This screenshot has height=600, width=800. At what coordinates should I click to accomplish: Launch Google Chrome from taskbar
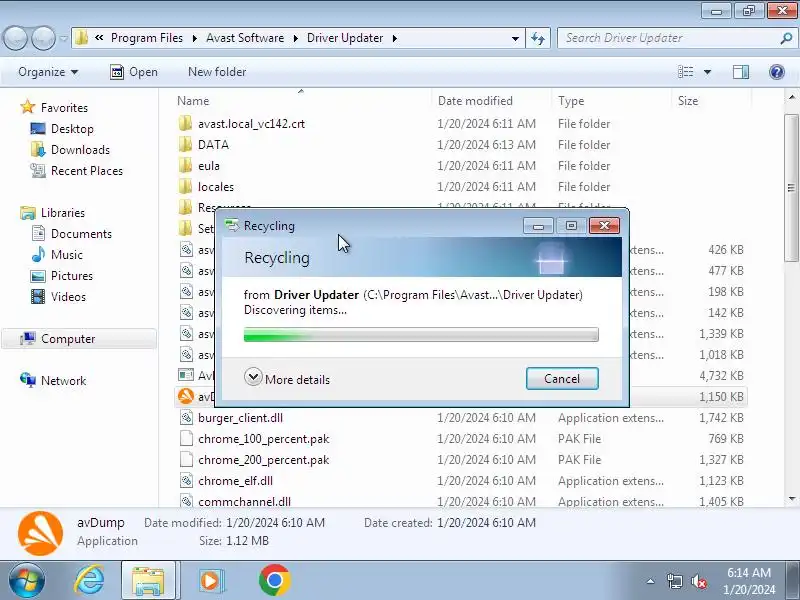pos(274,580)
